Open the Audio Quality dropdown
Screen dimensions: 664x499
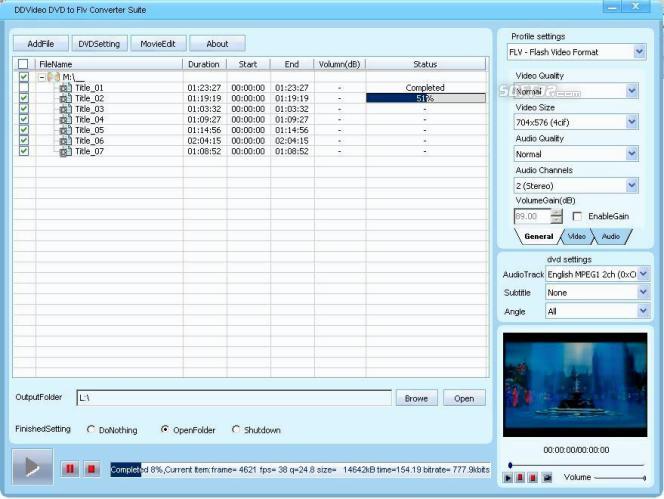(x=632, y=154)
